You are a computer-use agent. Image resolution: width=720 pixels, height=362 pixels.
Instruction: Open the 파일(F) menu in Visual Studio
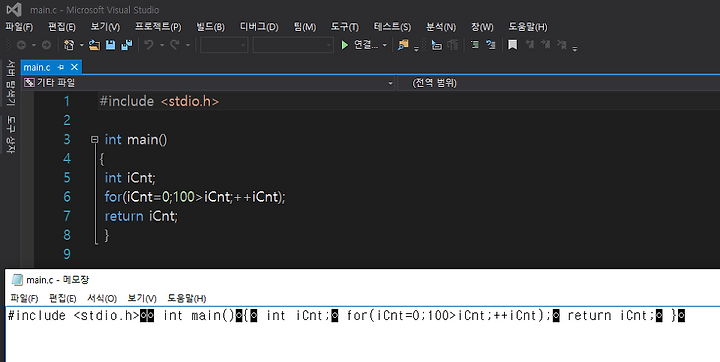(x=19, y=27)
